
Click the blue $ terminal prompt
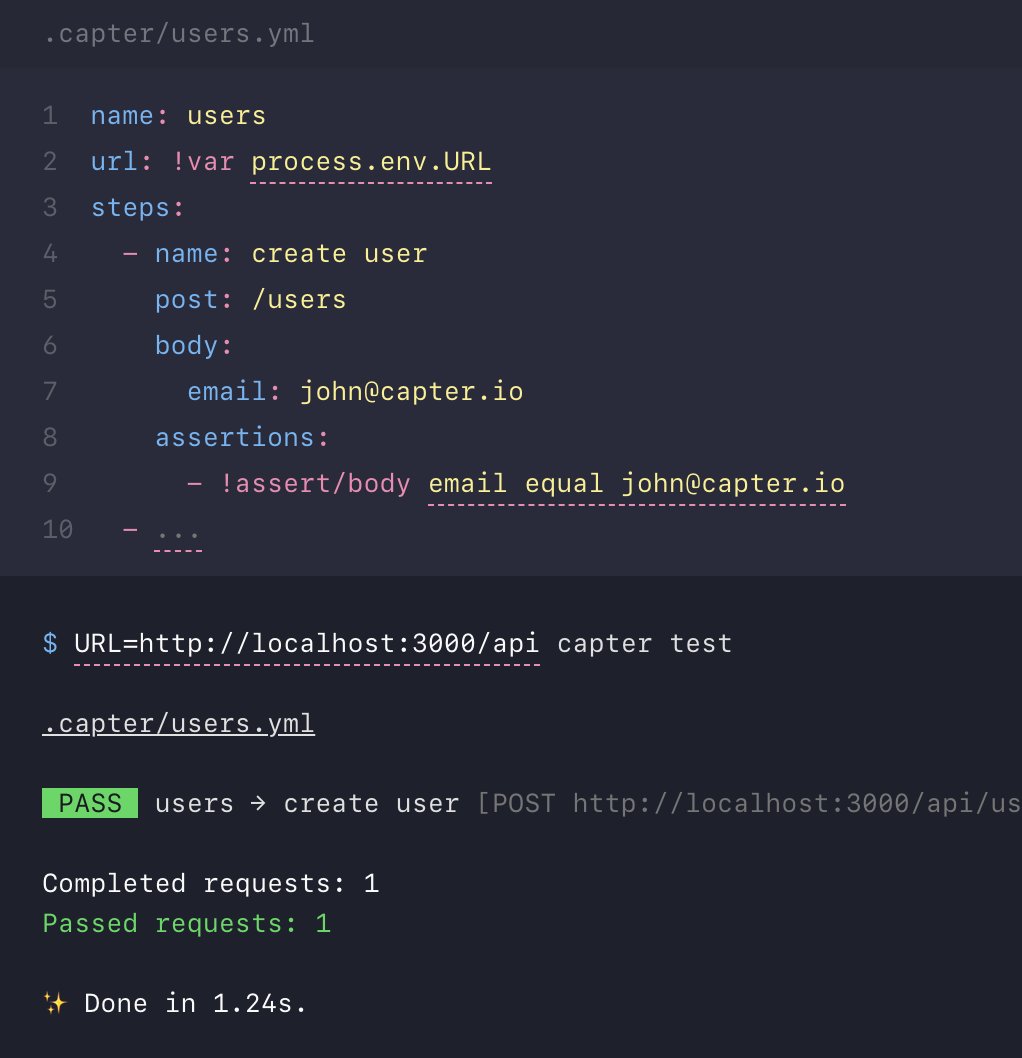(x=50, y=643)
